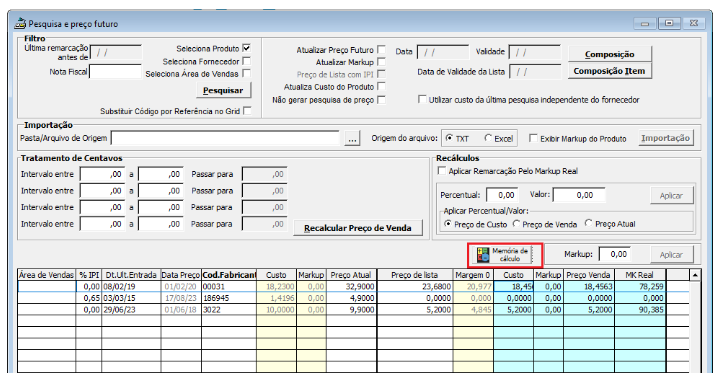Click the Margem 0 column header
The height and width of the screenshot is (388, 721).
pyautogui.click(x=473, y=275)
